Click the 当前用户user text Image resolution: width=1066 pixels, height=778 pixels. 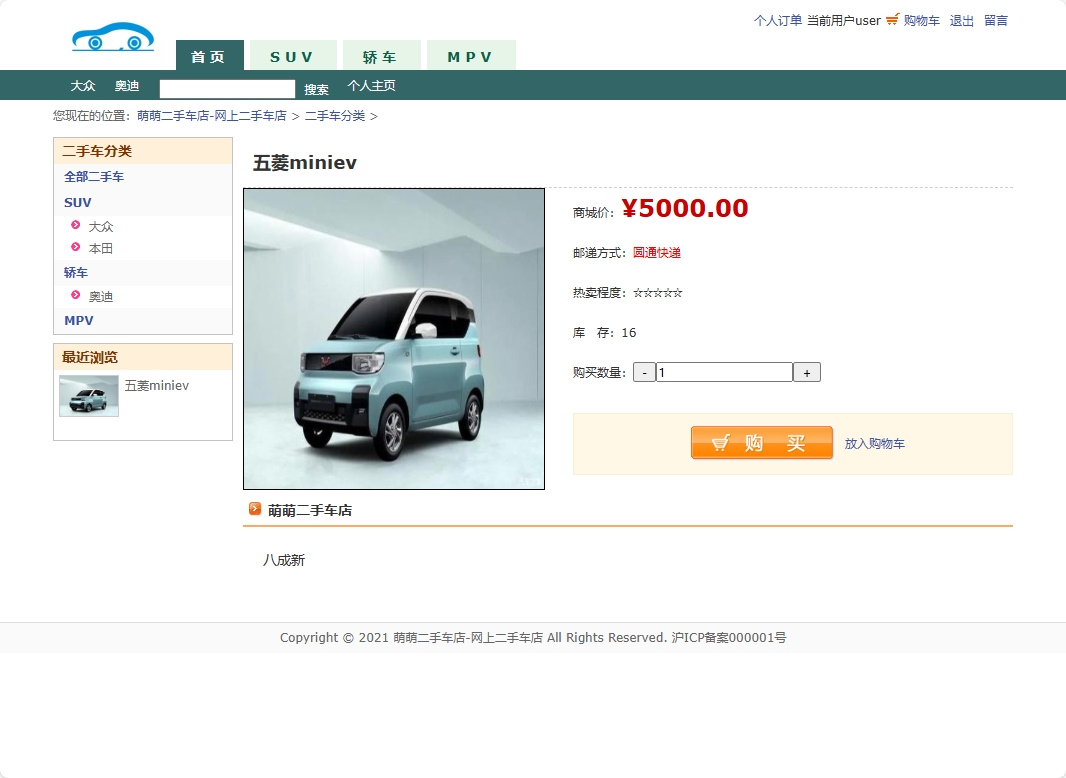[x=844, y=20]
